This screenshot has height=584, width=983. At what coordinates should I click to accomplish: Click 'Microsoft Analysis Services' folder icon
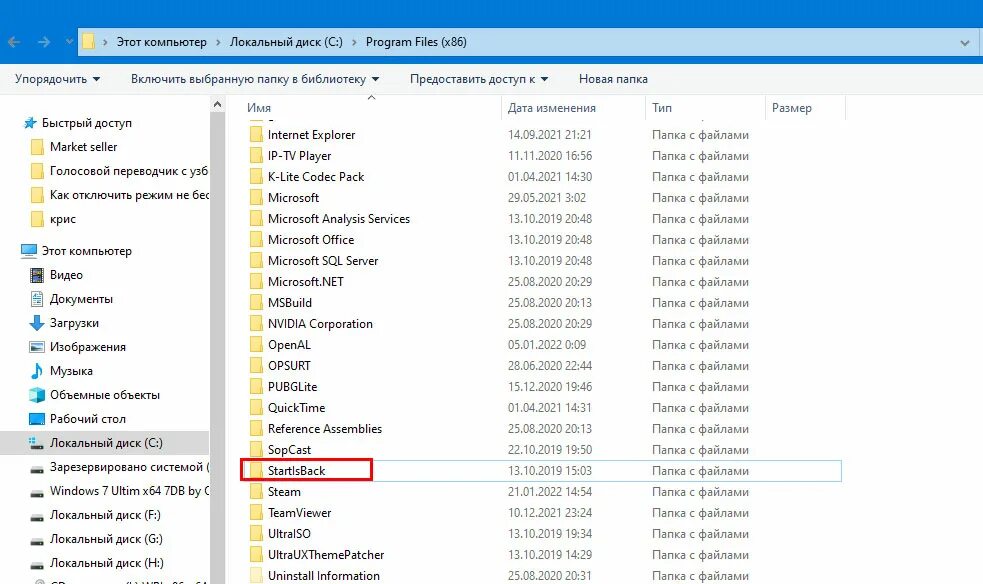(256, 219)
